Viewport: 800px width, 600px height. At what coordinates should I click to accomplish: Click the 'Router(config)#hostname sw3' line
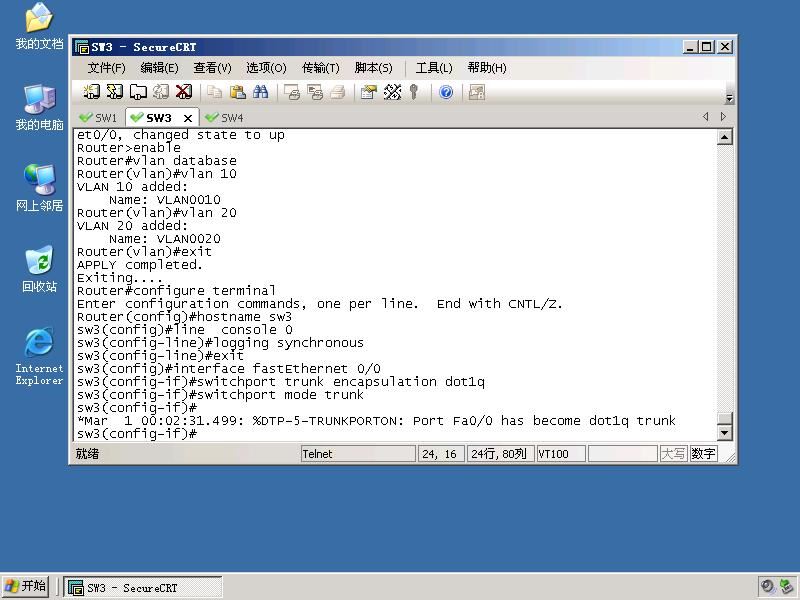tap(184, 317)
